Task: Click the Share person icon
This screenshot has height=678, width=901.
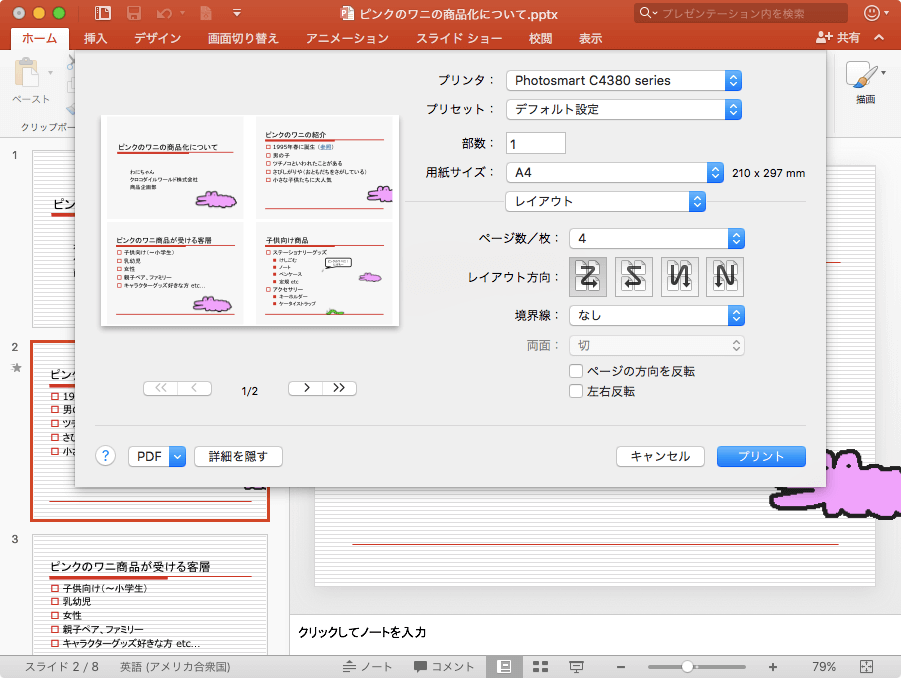Action: pos(823,38)
